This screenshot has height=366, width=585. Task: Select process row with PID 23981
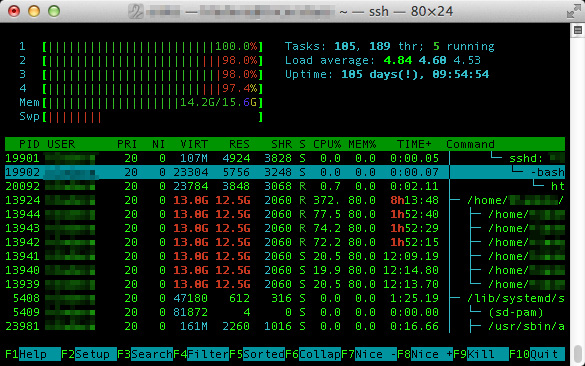click(x=285, y=326)
